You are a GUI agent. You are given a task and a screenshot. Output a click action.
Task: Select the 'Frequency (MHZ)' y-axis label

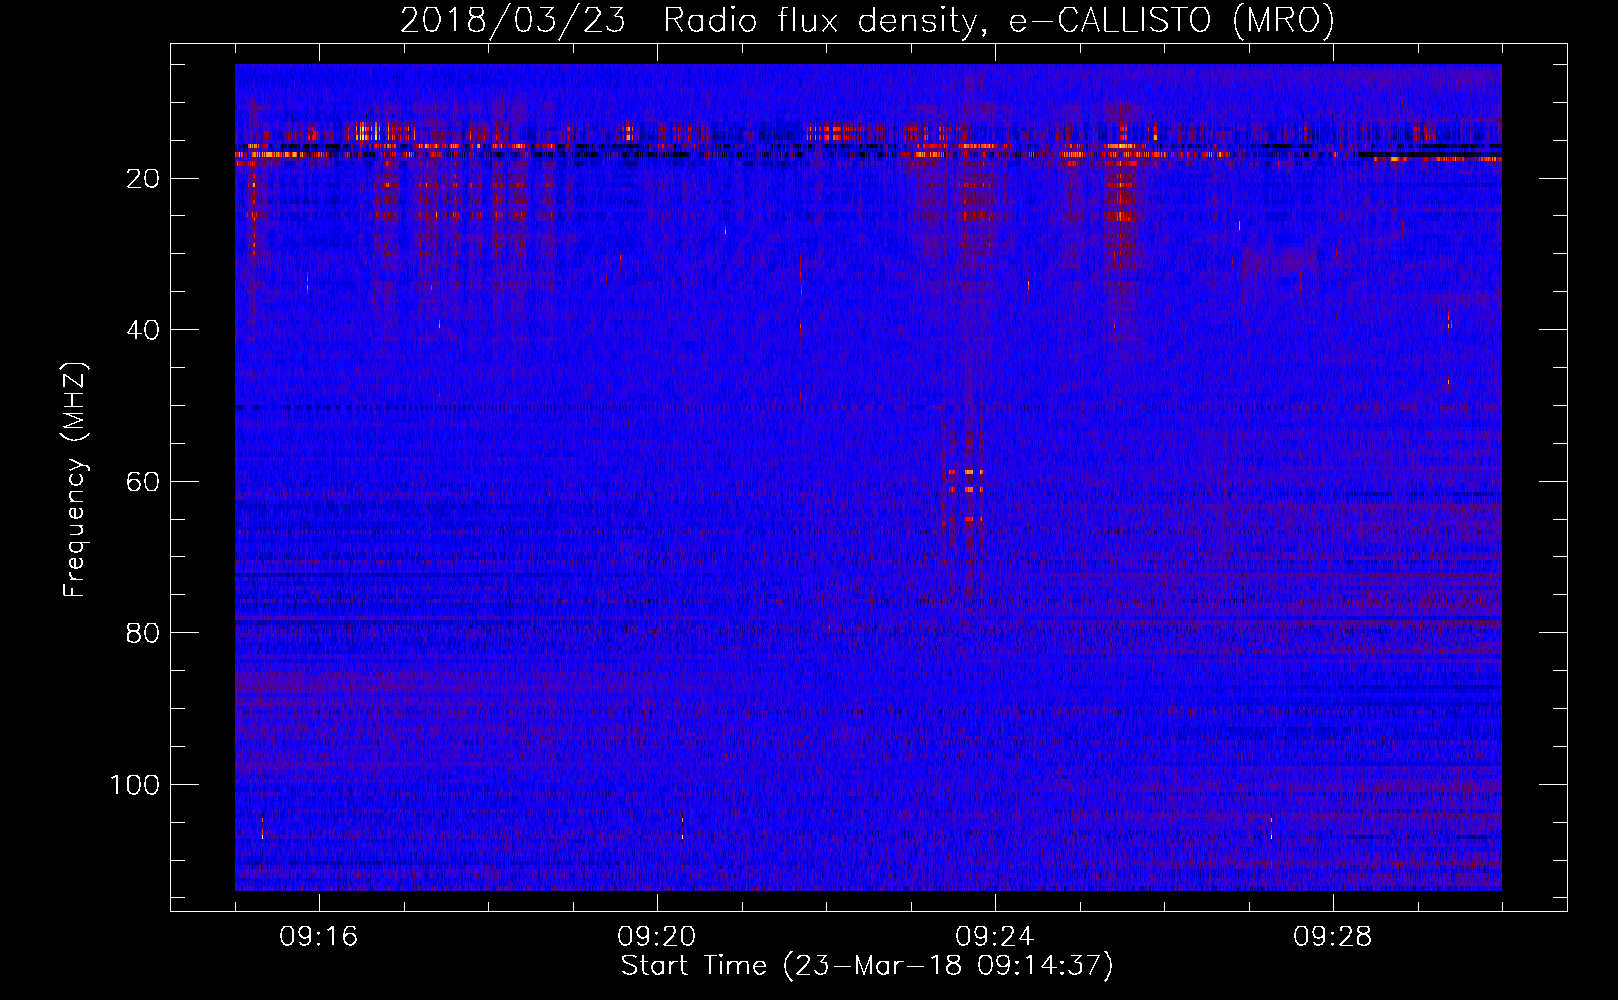pyautogui.click(x=75, y=480)
